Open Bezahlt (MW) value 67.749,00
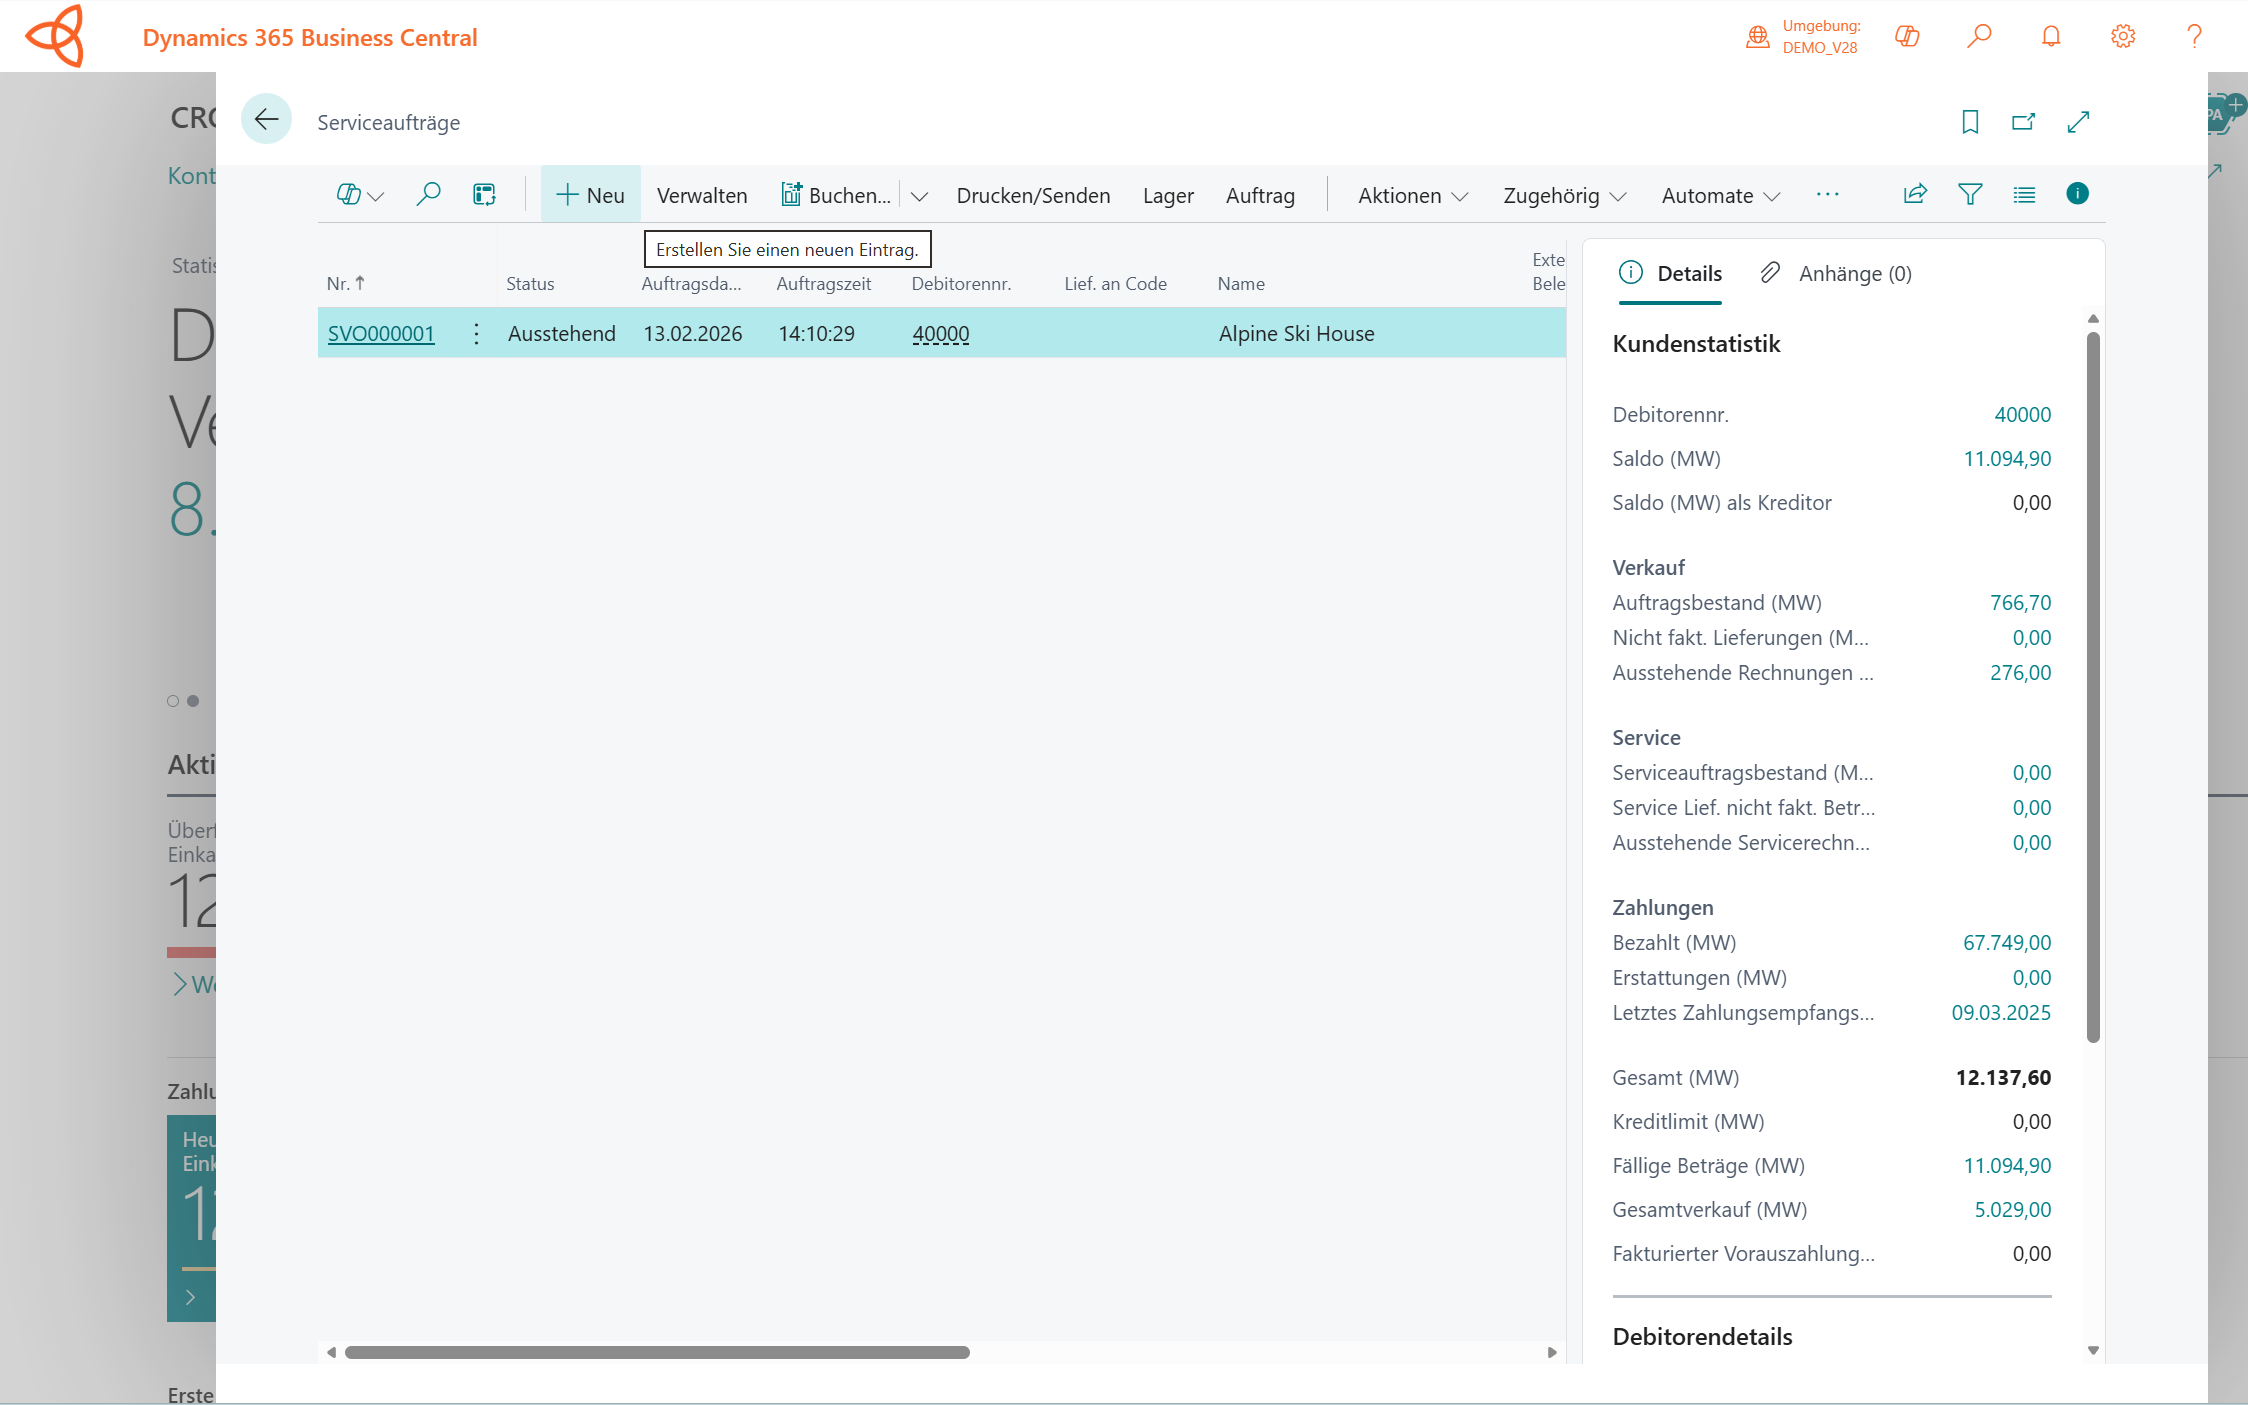Image resolution: width=2248 pixels, height=1405 pixels. 2006,942
